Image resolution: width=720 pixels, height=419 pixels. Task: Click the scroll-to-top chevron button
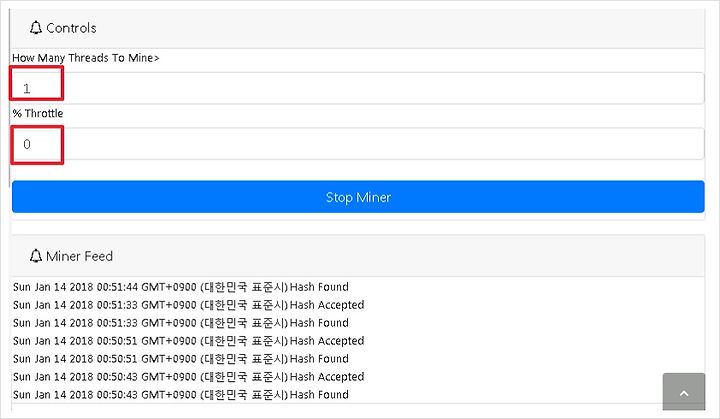click(x=684, y=391)
